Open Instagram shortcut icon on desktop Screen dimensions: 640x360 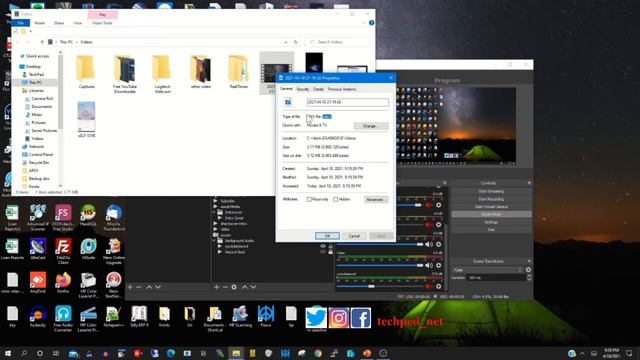tap(339, 318)
